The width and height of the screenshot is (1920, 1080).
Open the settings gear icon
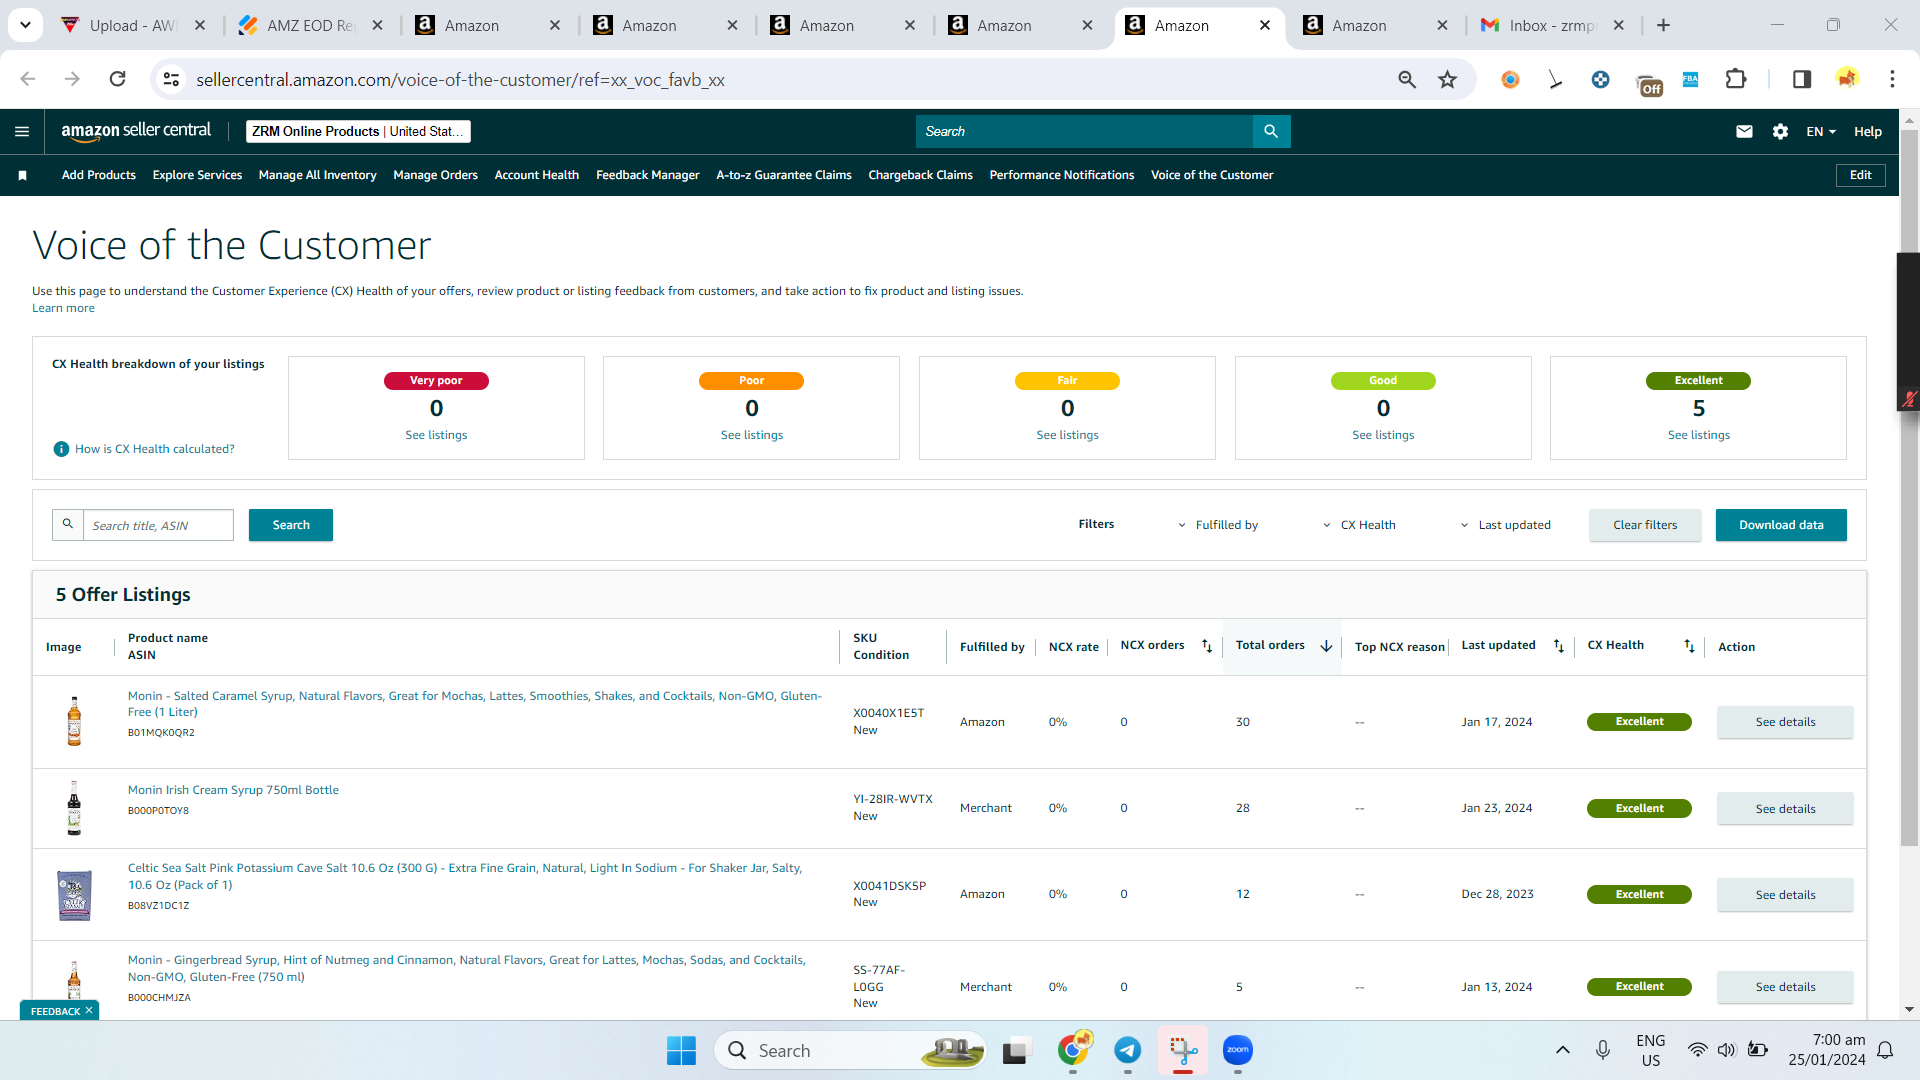[x=1780, y=131]
